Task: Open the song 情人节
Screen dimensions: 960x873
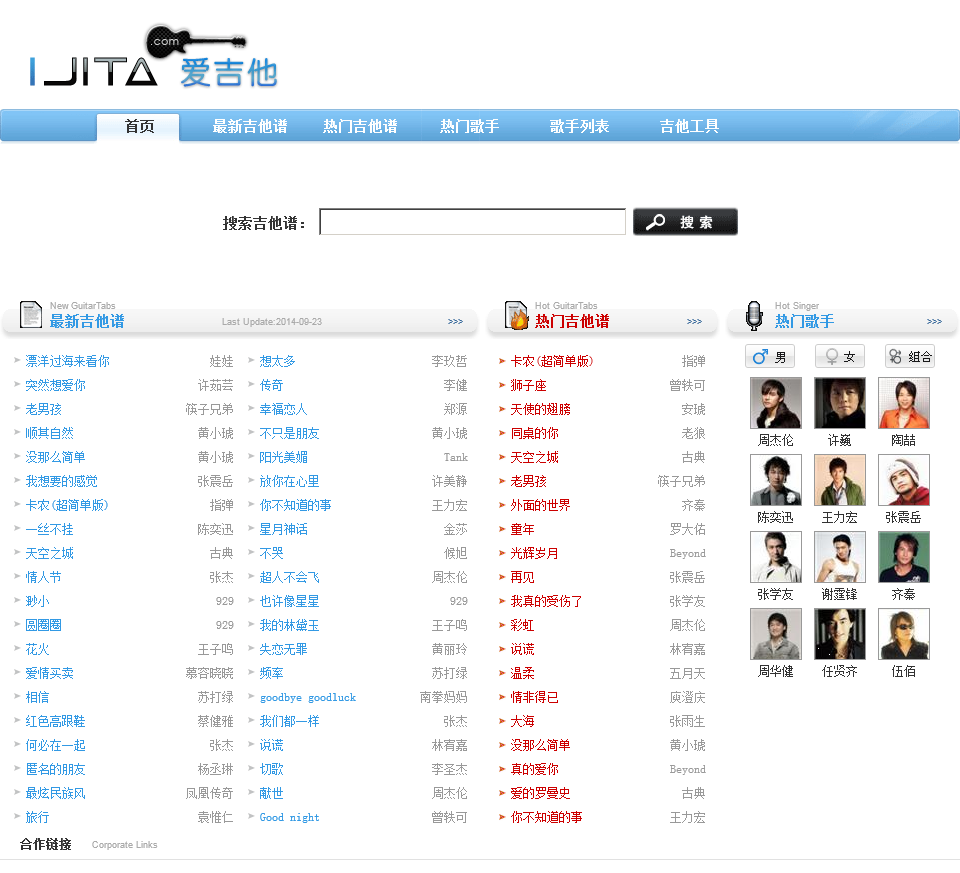Action: (x=43, y=577)
